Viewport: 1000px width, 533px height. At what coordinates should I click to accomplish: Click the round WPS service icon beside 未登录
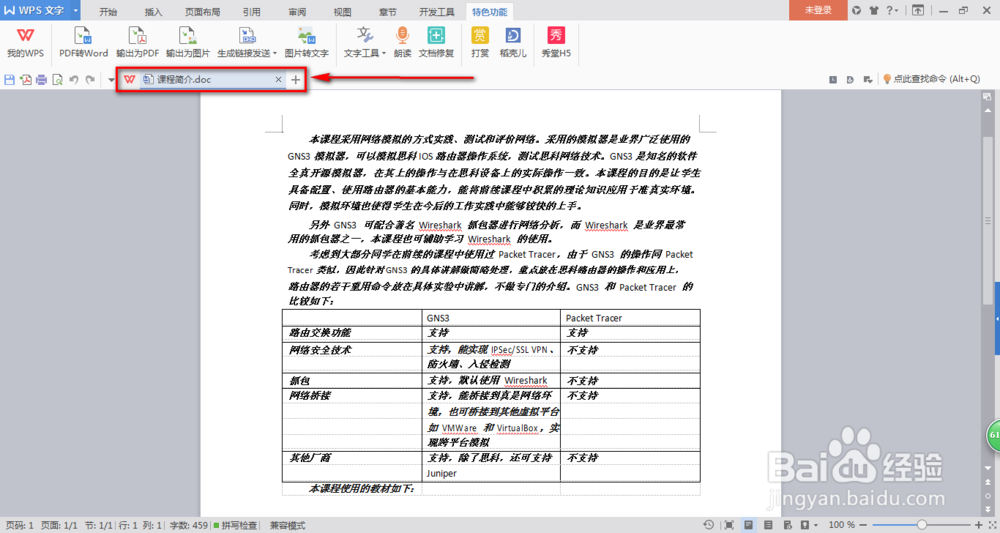coord(857,10)
